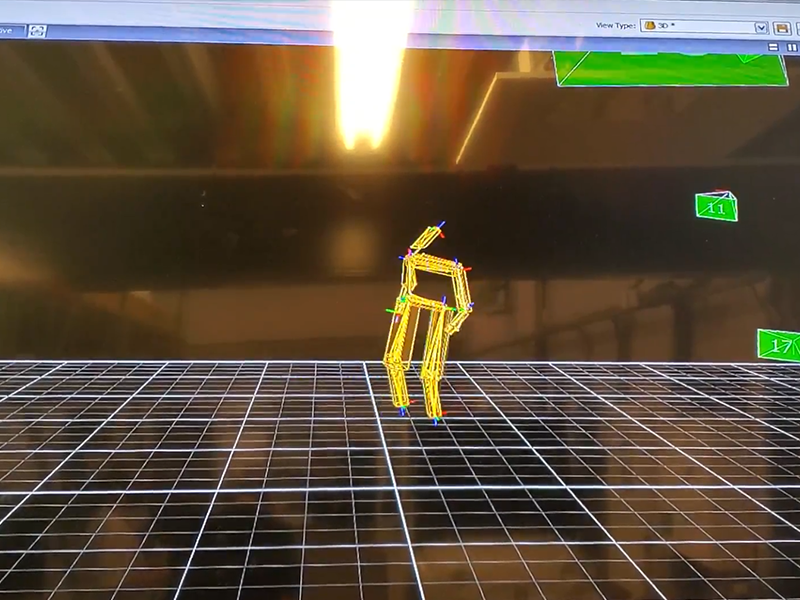
Task: Select the 3D view type field
Action: point(704,27)
